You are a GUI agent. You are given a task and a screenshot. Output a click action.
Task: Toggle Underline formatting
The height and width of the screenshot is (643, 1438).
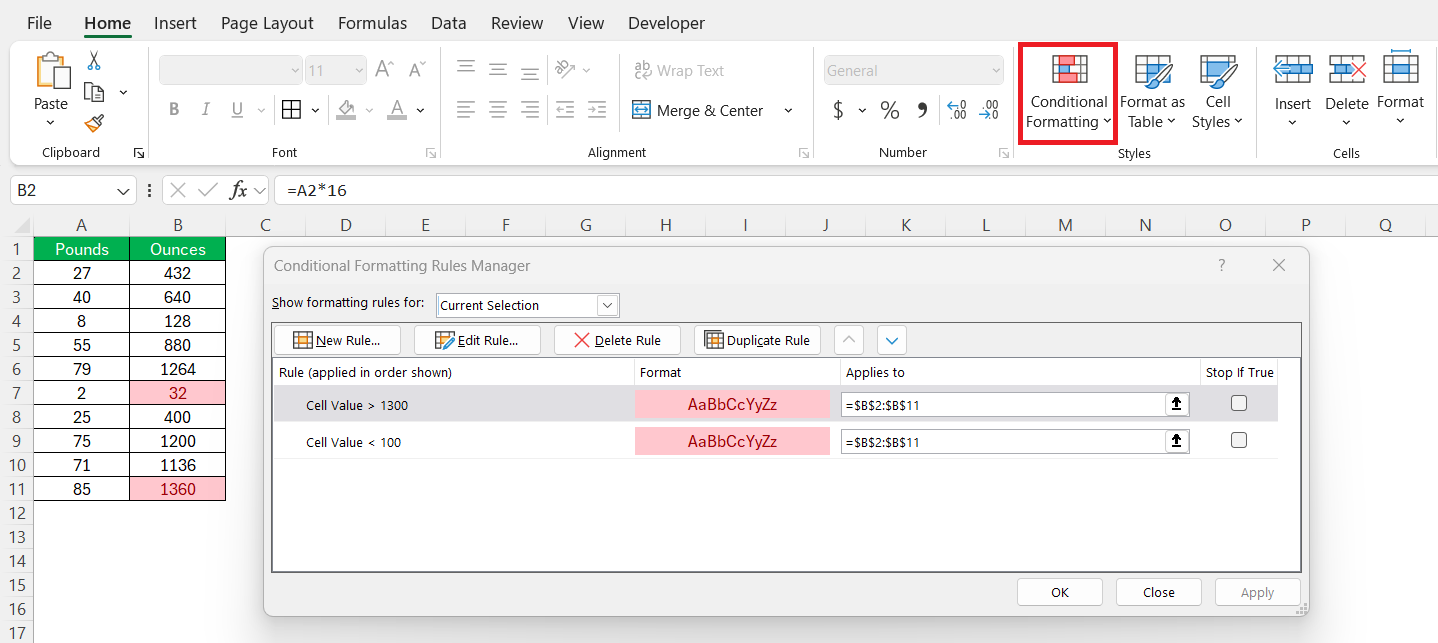coord(237,110)
